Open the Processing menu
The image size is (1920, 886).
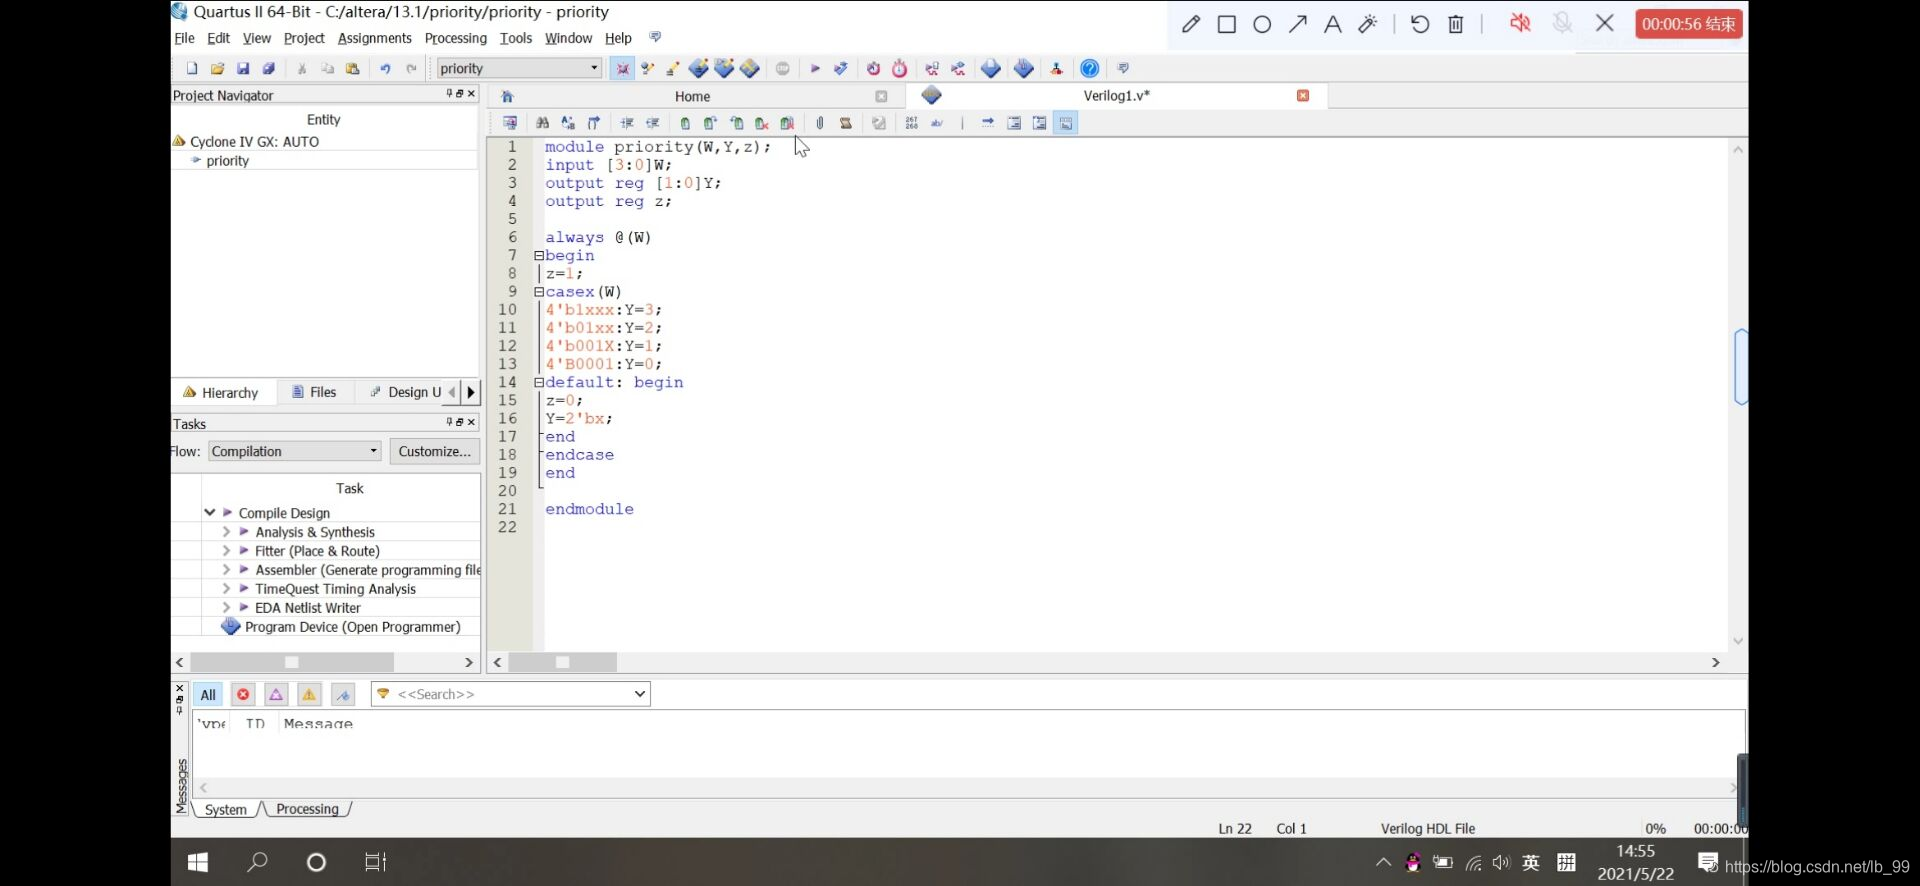click(x=455, y=38)
